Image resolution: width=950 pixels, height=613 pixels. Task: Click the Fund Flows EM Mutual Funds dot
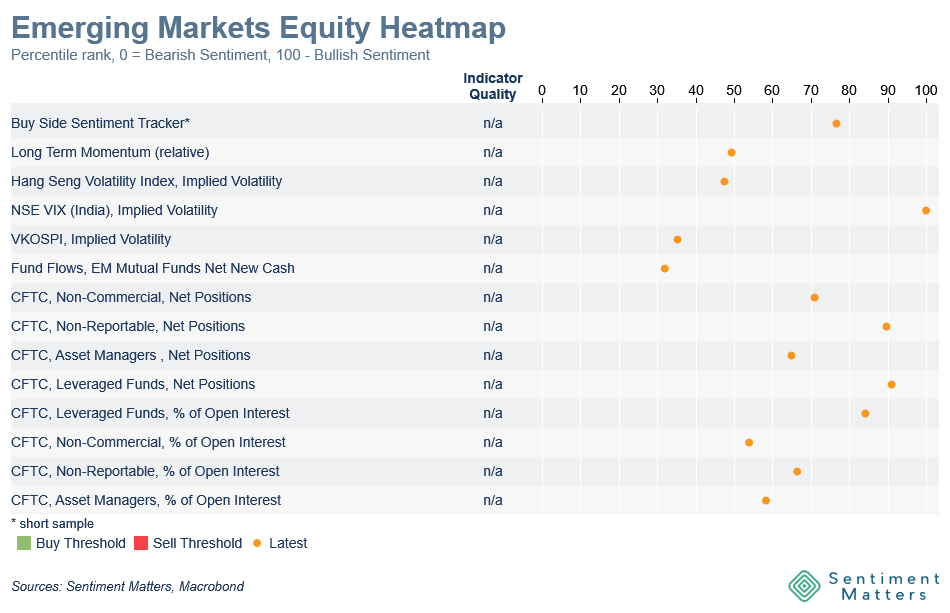click(x=664, y=268)
